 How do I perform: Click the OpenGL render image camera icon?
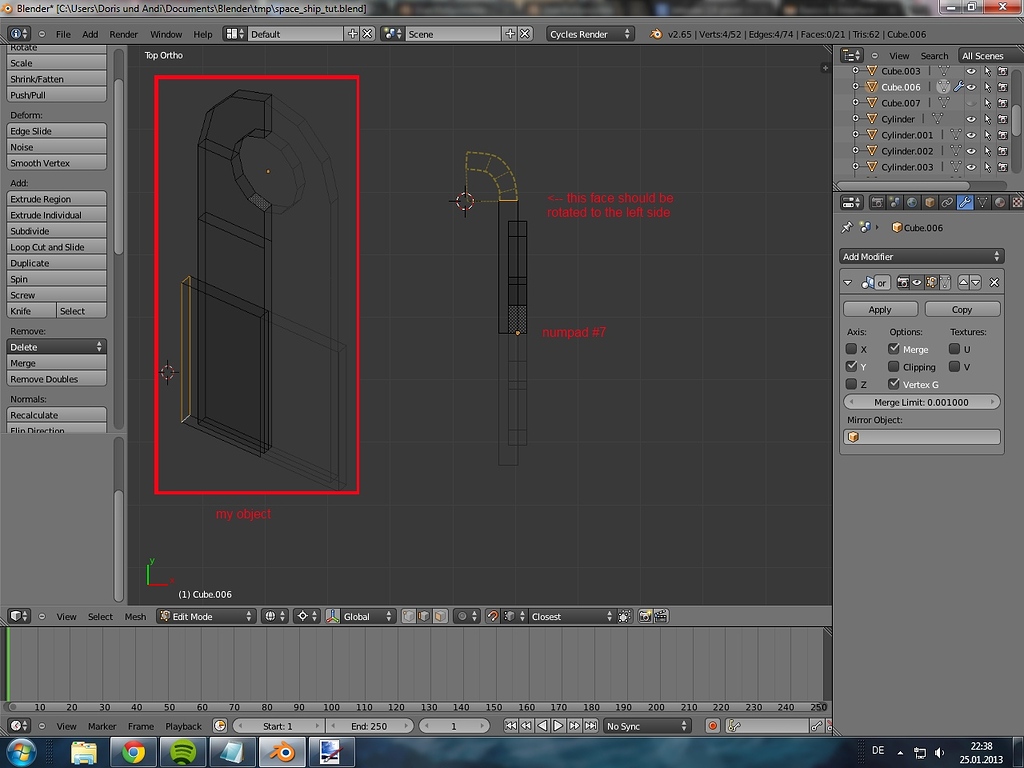pos(645,616)
